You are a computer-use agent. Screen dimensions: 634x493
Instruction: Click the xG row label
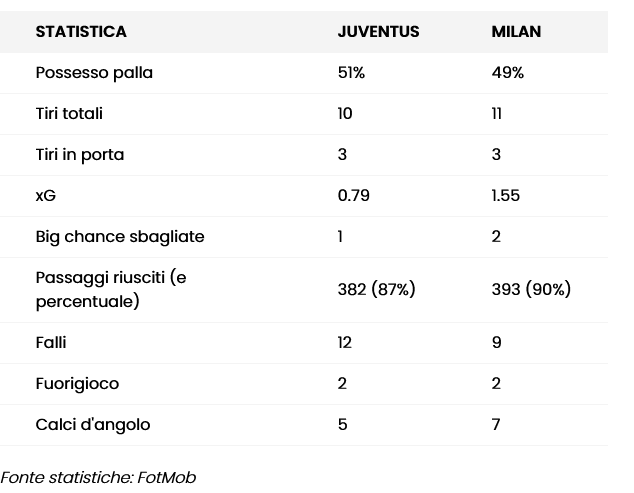point(46,196)
